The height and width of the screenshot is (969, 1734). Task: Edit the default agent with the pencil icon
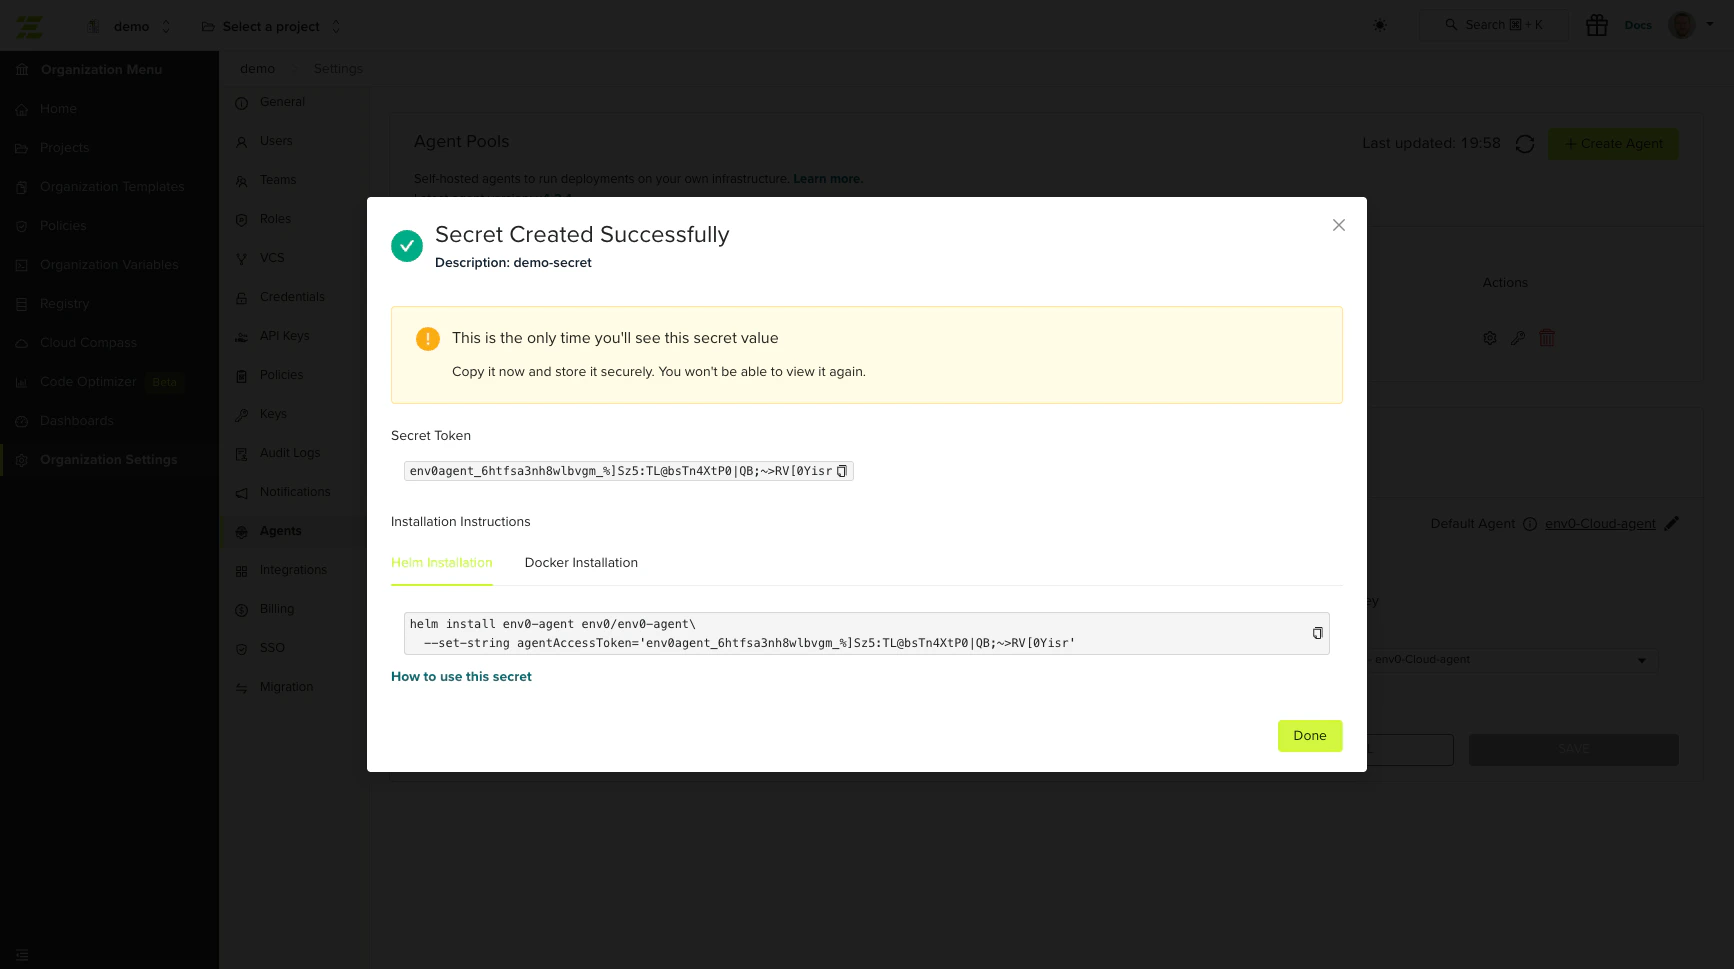pos(1674,523)
